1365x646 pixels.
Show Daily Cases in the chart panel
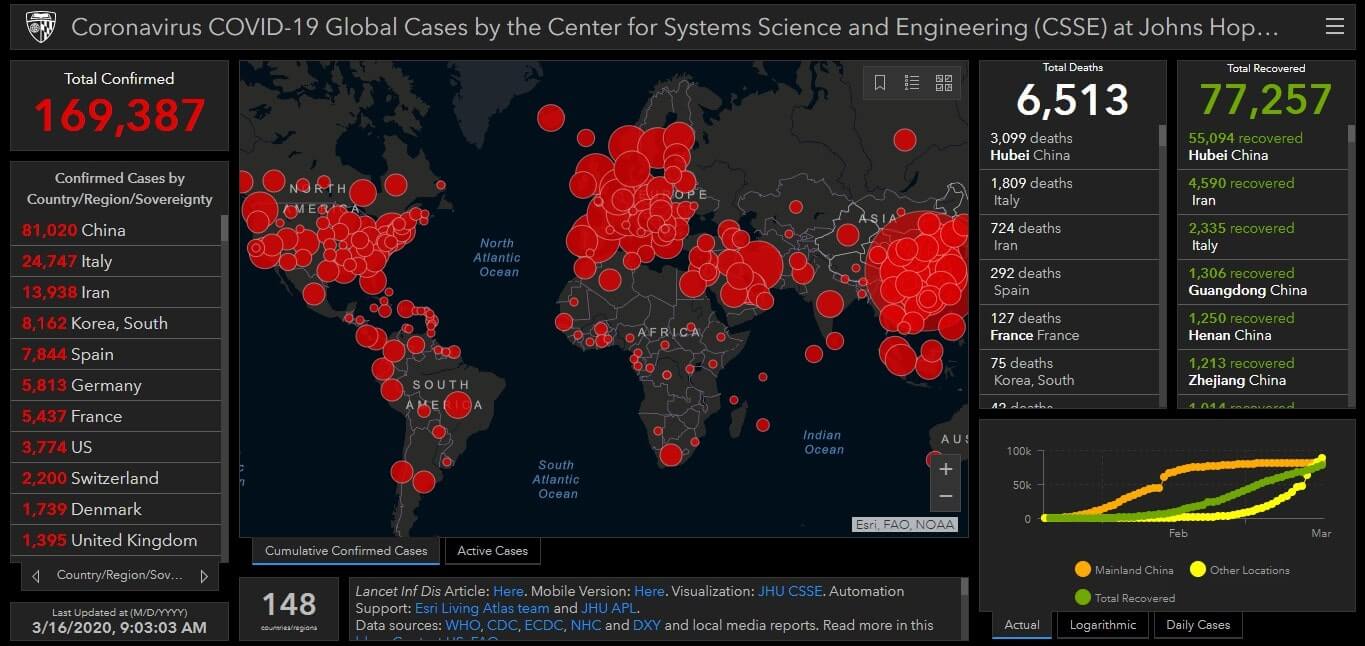pyautogui.click(x=1198, y=624)
